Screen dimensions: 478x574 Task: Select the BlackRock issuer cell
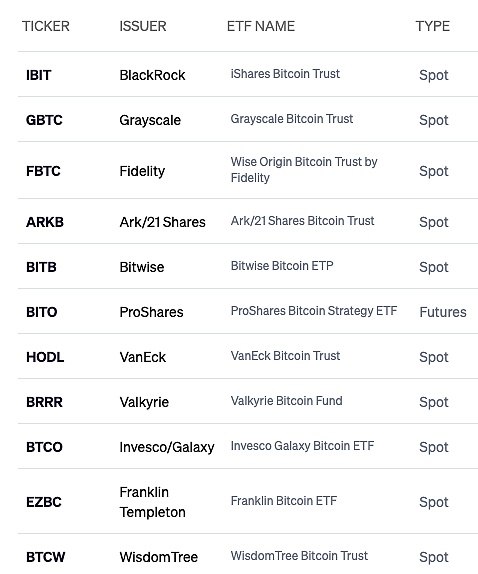point(152,75)
